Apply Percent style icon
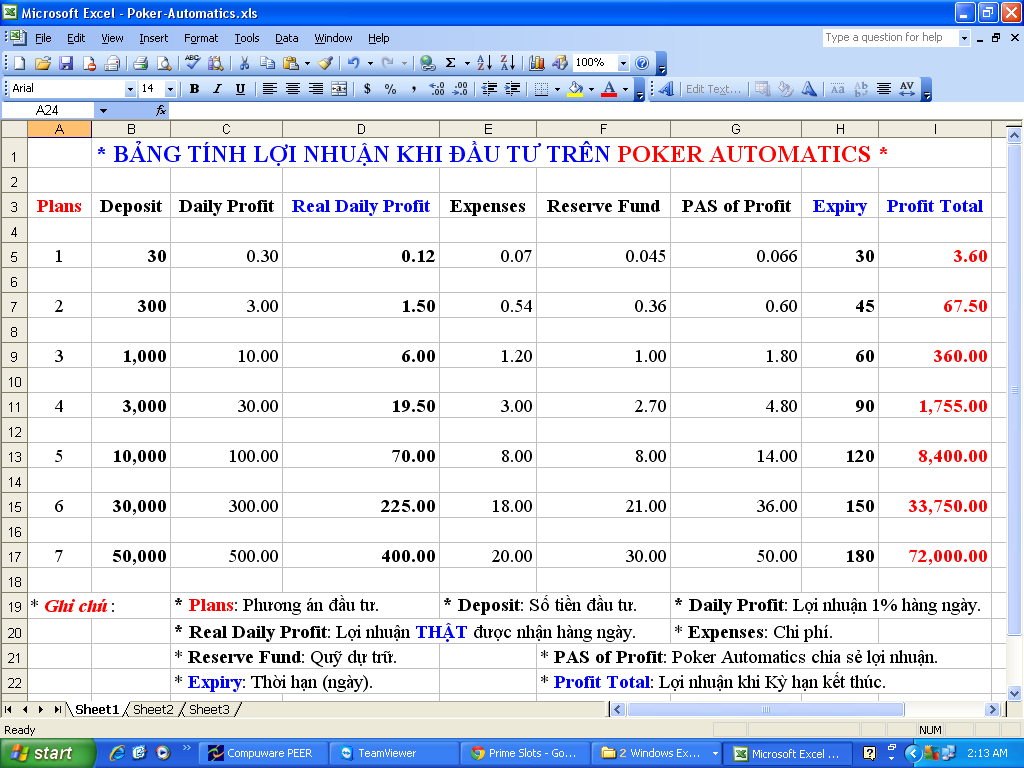The image size is (1024, 768). pyautogui.click(x=391, y=89)
